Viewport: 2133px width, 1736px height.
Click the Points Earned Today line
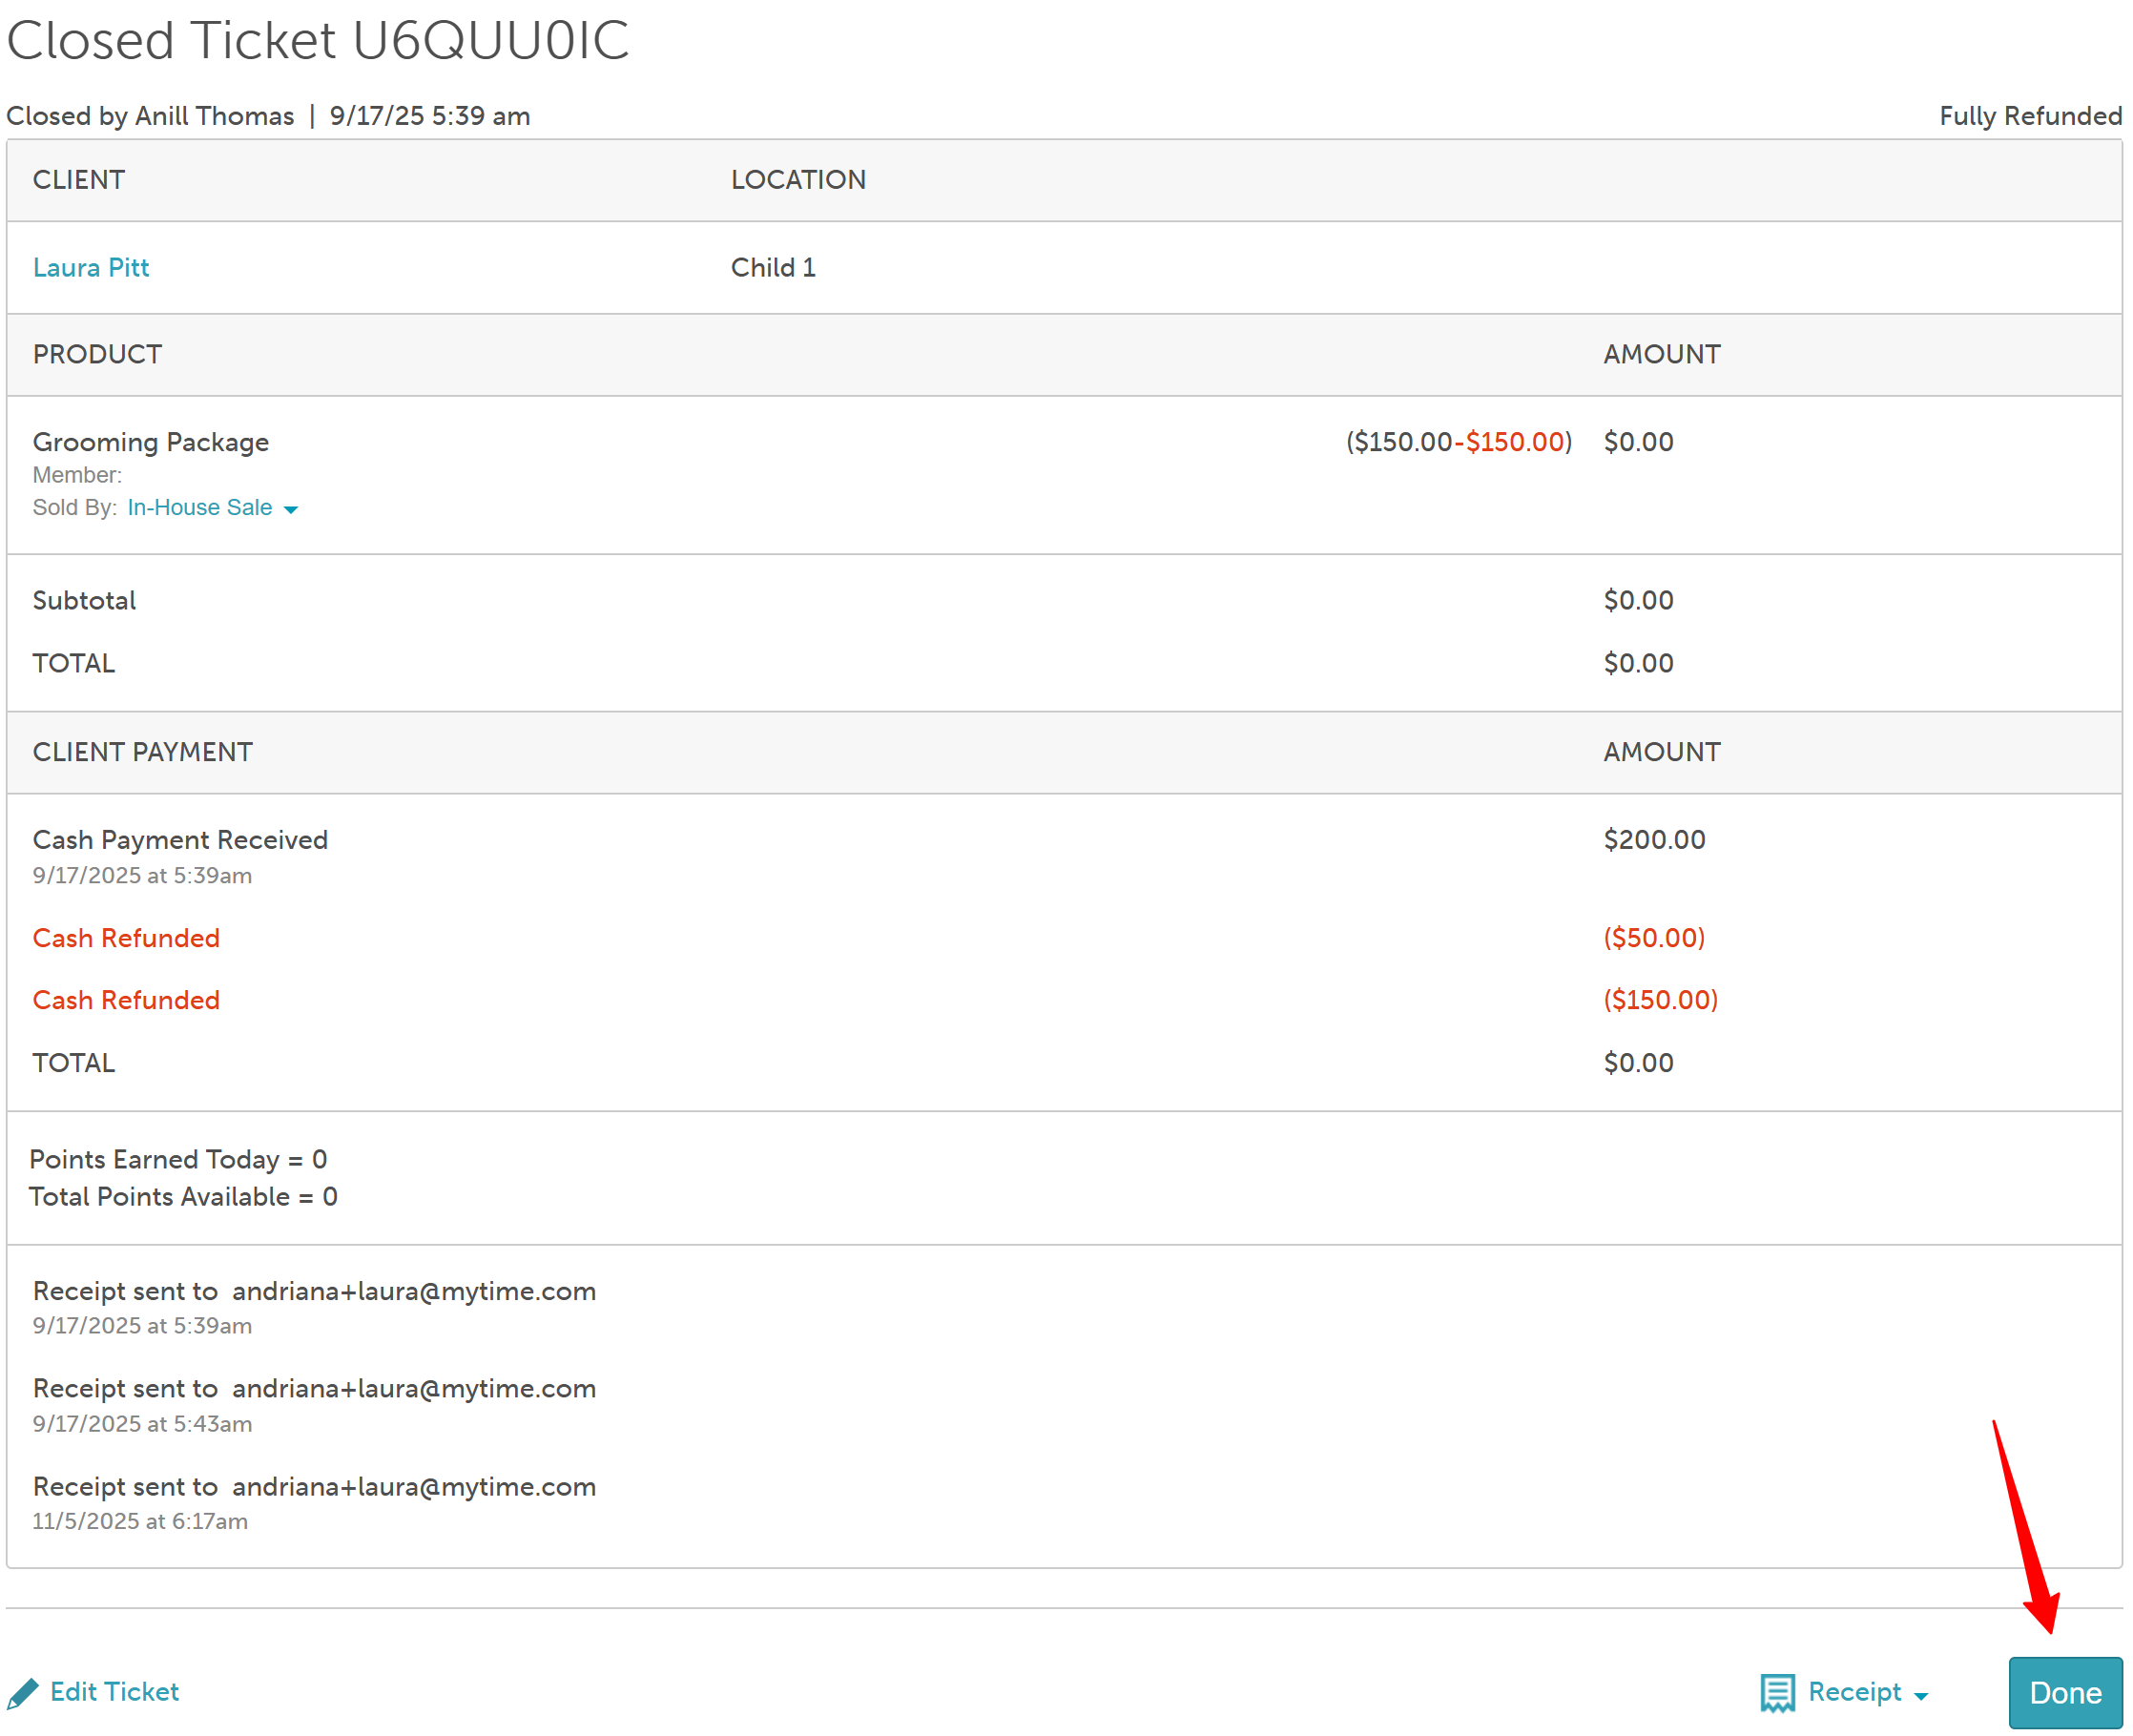click(x=178, y=1159)
